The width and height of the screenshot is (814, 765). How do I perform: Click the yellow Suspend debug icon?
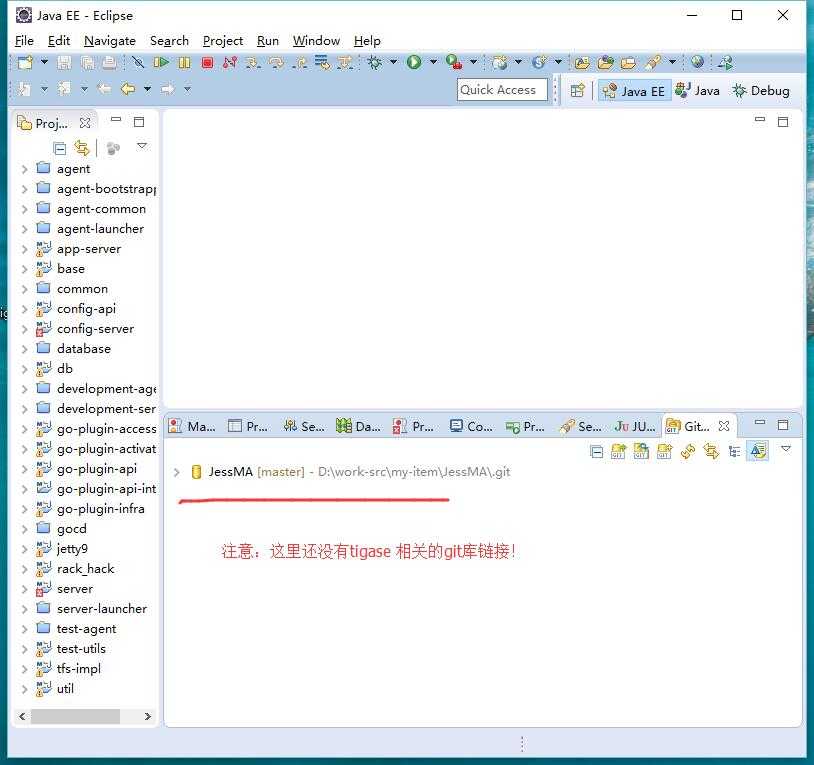click(x=184, y=63)
